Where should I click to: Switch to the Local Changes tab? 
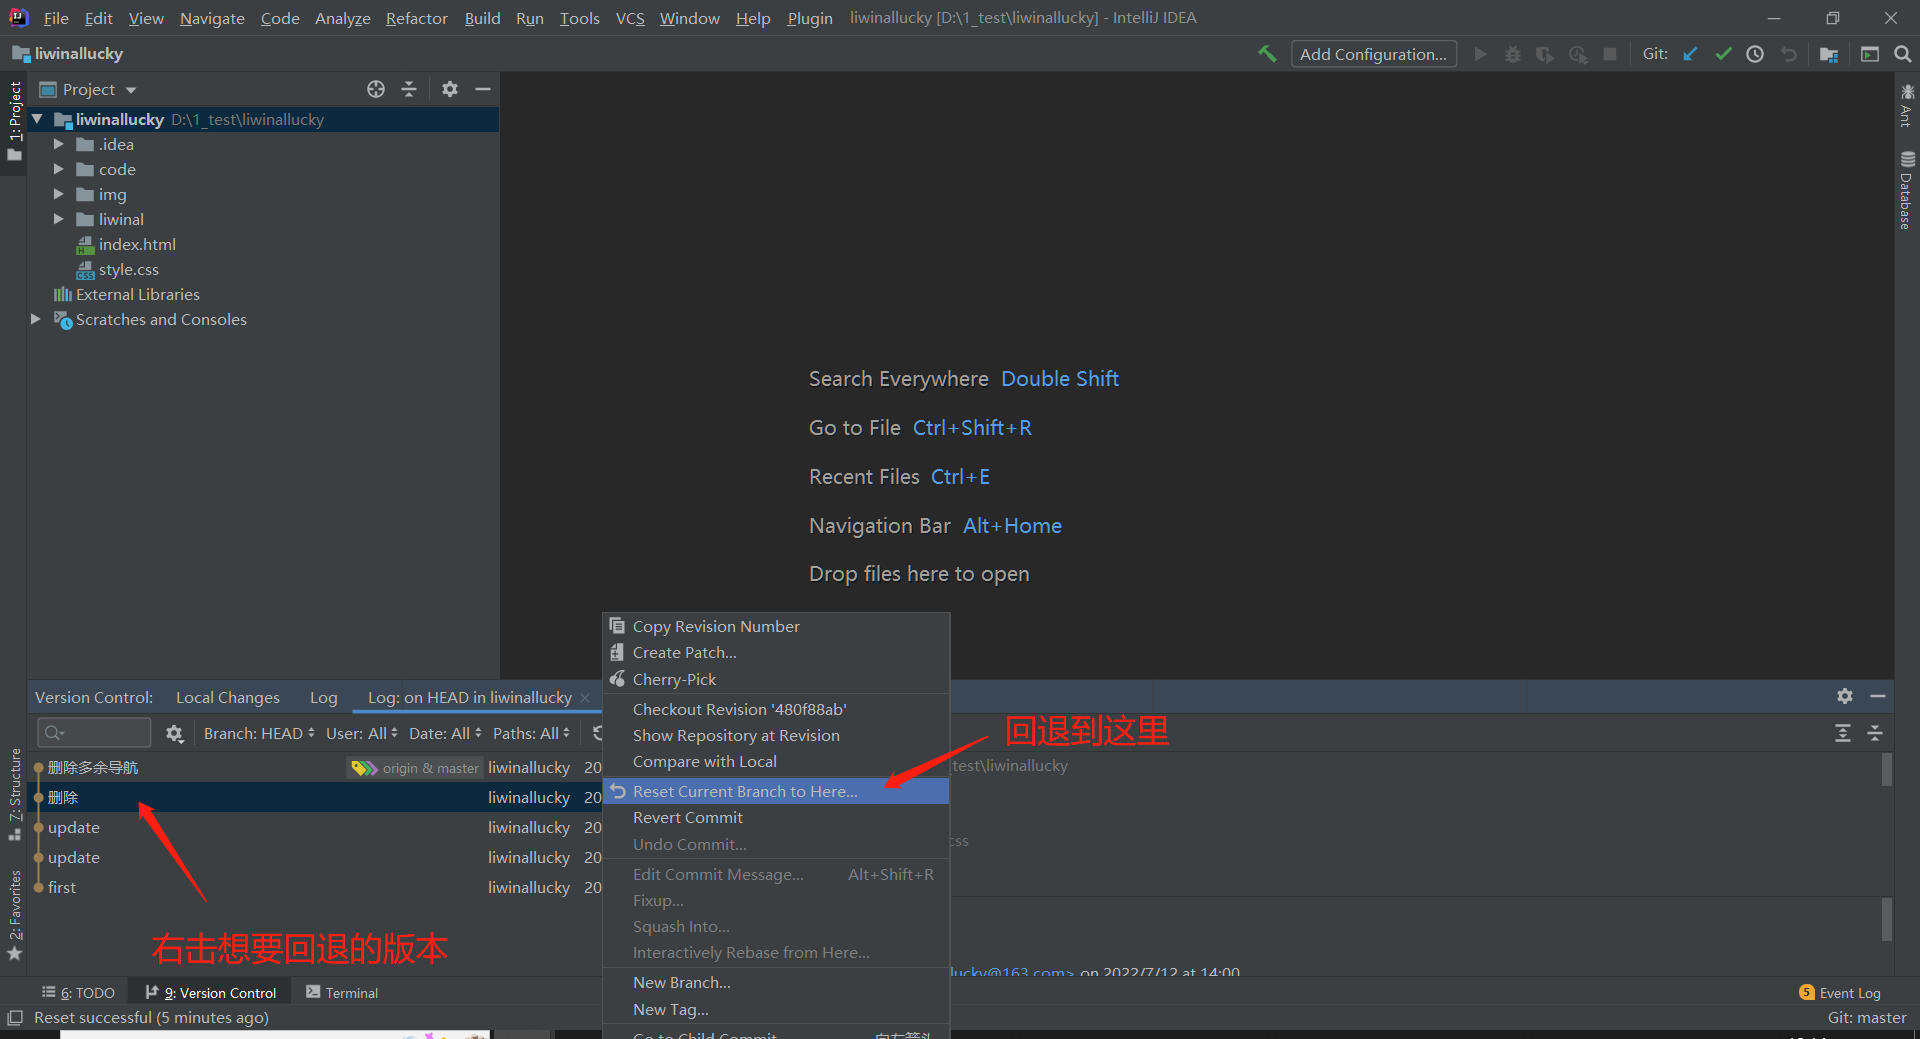[x=228, y=697]
